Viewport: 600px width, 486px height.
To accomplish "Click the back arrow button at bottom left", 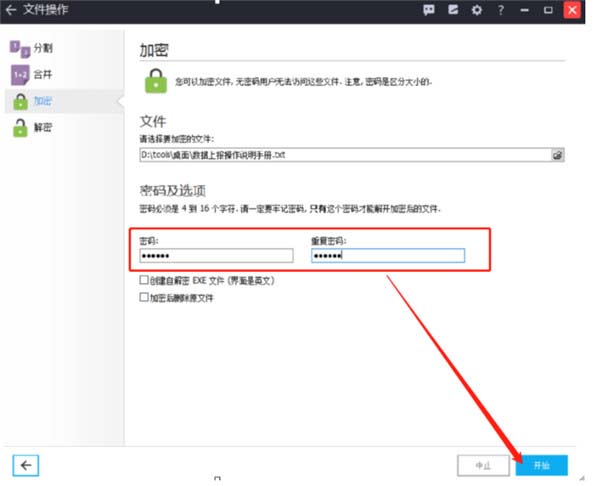I will [x=26, y=465].
